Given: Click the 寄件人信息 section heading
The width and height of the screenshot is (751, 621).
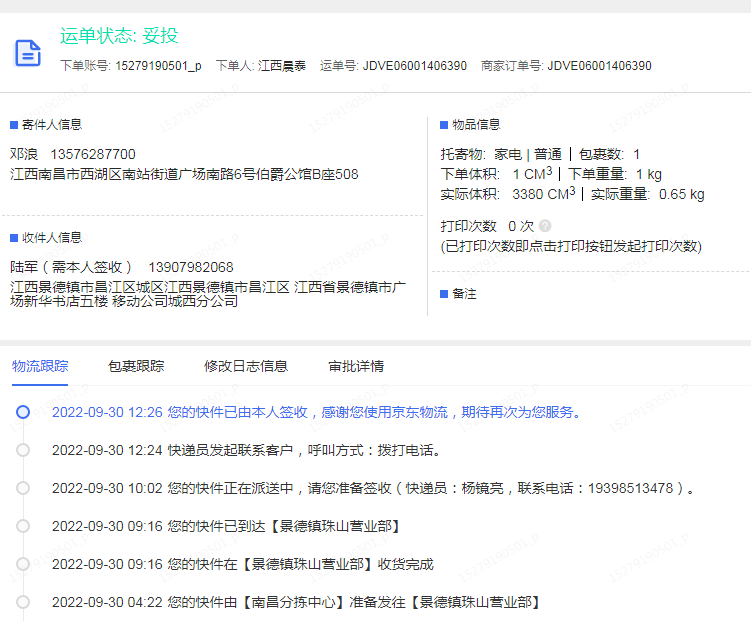Looking at the screenshot, I should [52, 125].
